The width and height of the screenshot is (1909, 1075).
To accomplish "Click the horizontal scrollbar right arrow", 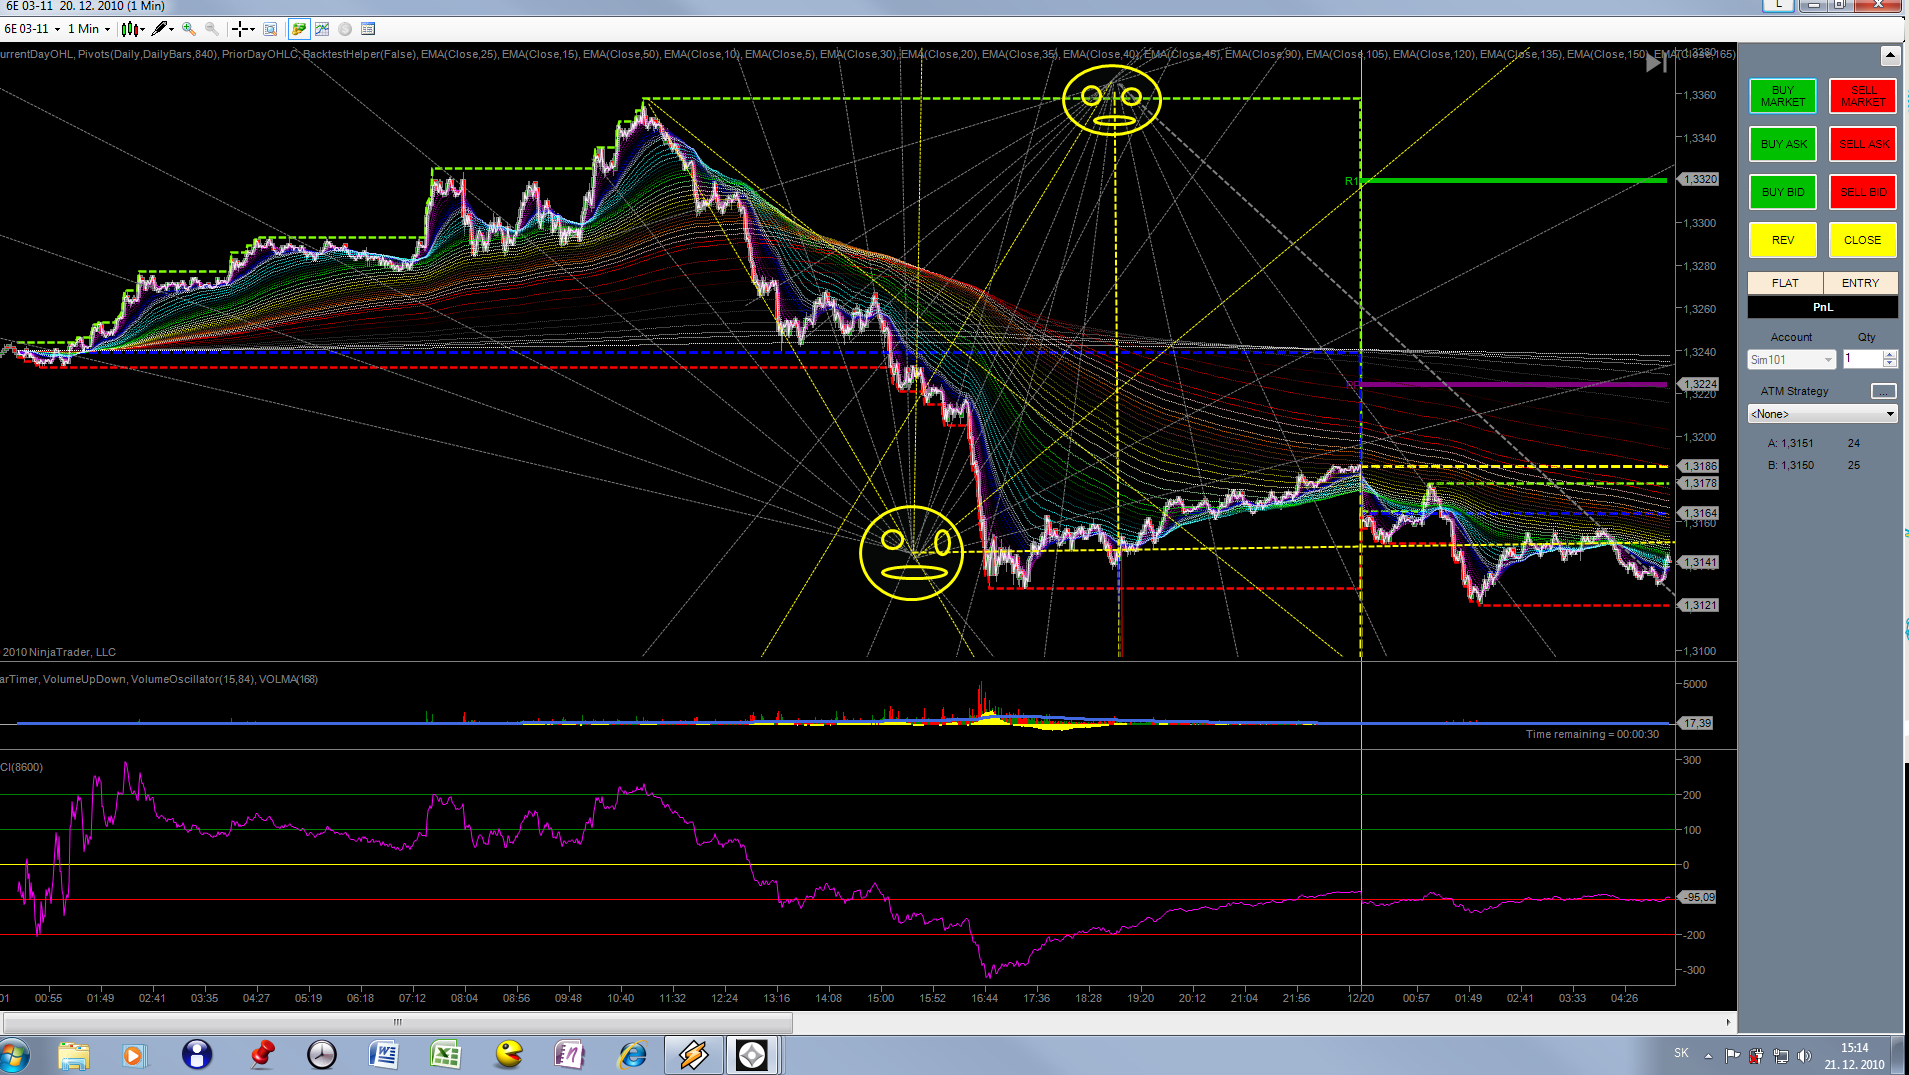I will (1728, 1022).
